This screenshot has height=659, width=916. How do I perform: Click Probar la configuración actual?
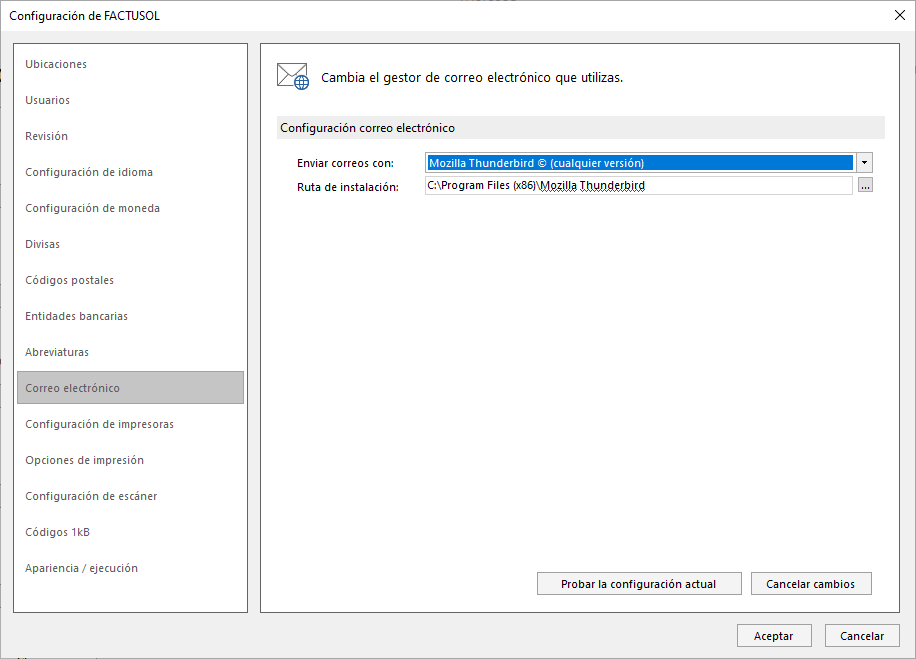pos(639,584)
